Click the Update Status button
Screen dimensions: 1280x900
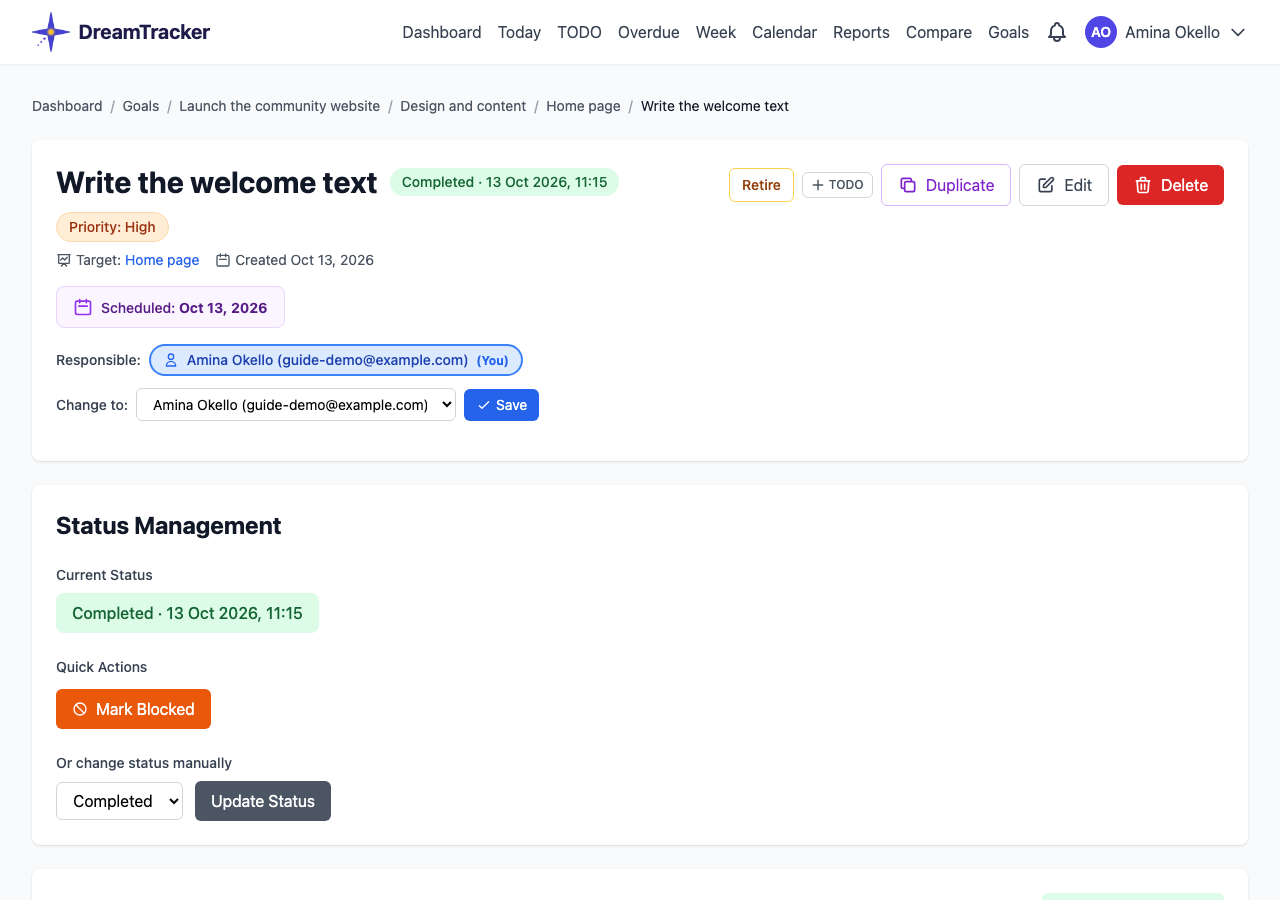point(263,801)
